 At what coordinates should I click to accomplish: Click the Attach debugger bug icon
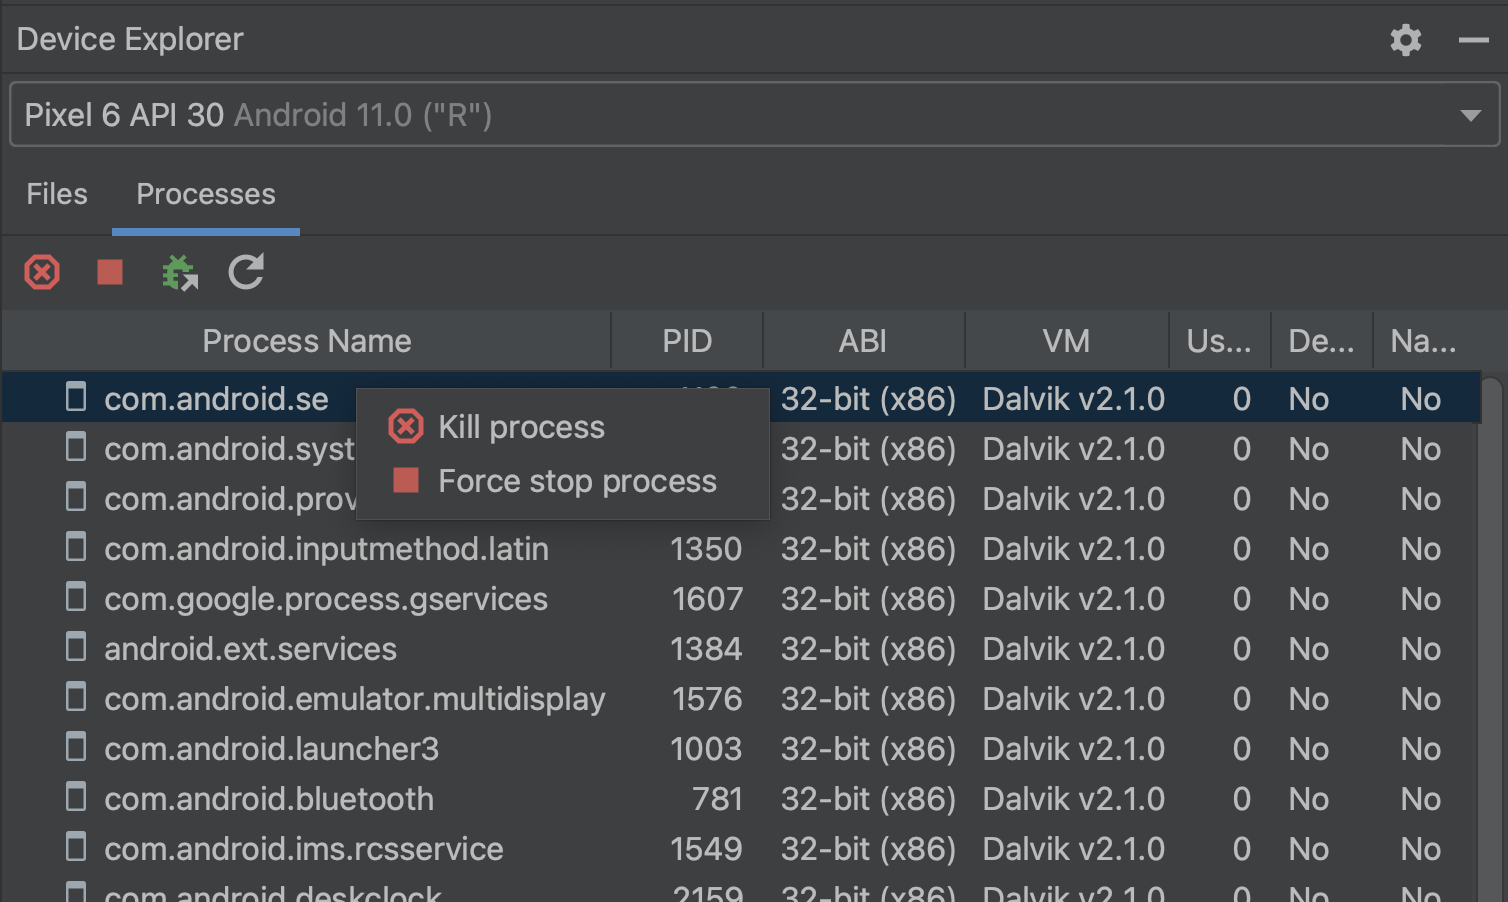click(x=179, y=272)
